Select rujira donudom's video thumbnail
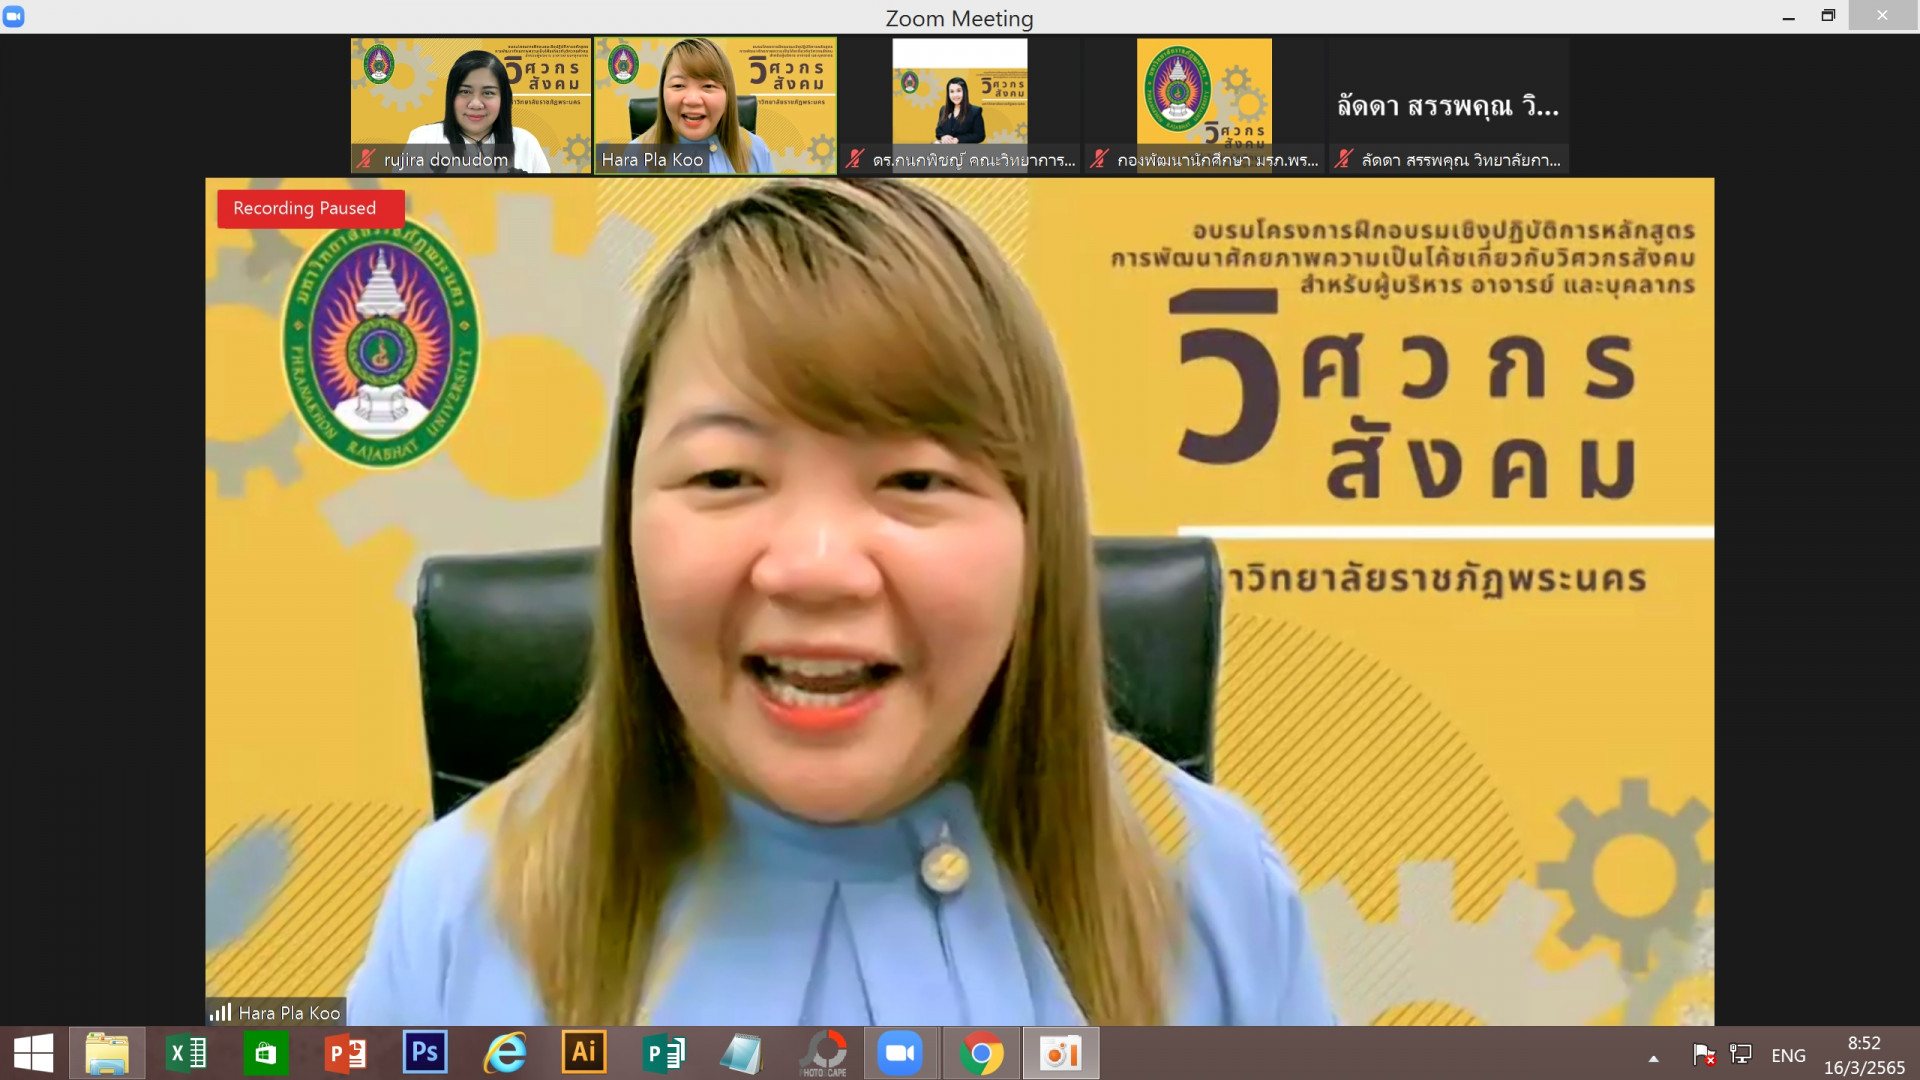This screenshot has height=1080, width=1920. coord(471,106)
